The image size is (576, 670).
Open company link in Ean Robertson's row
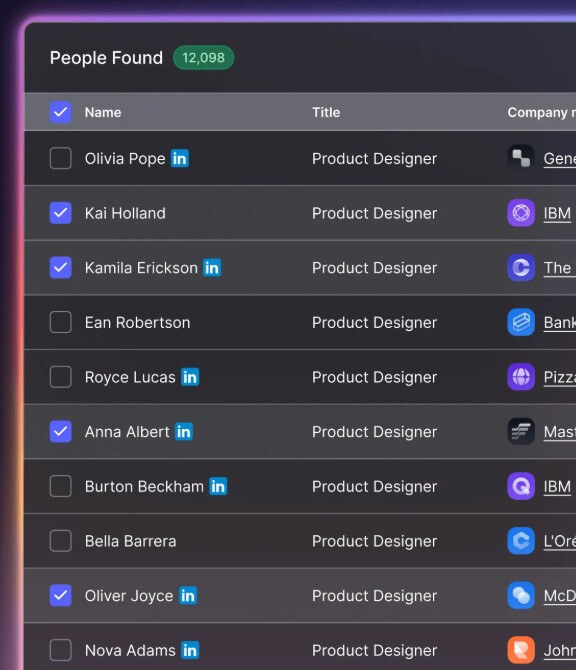560,323
